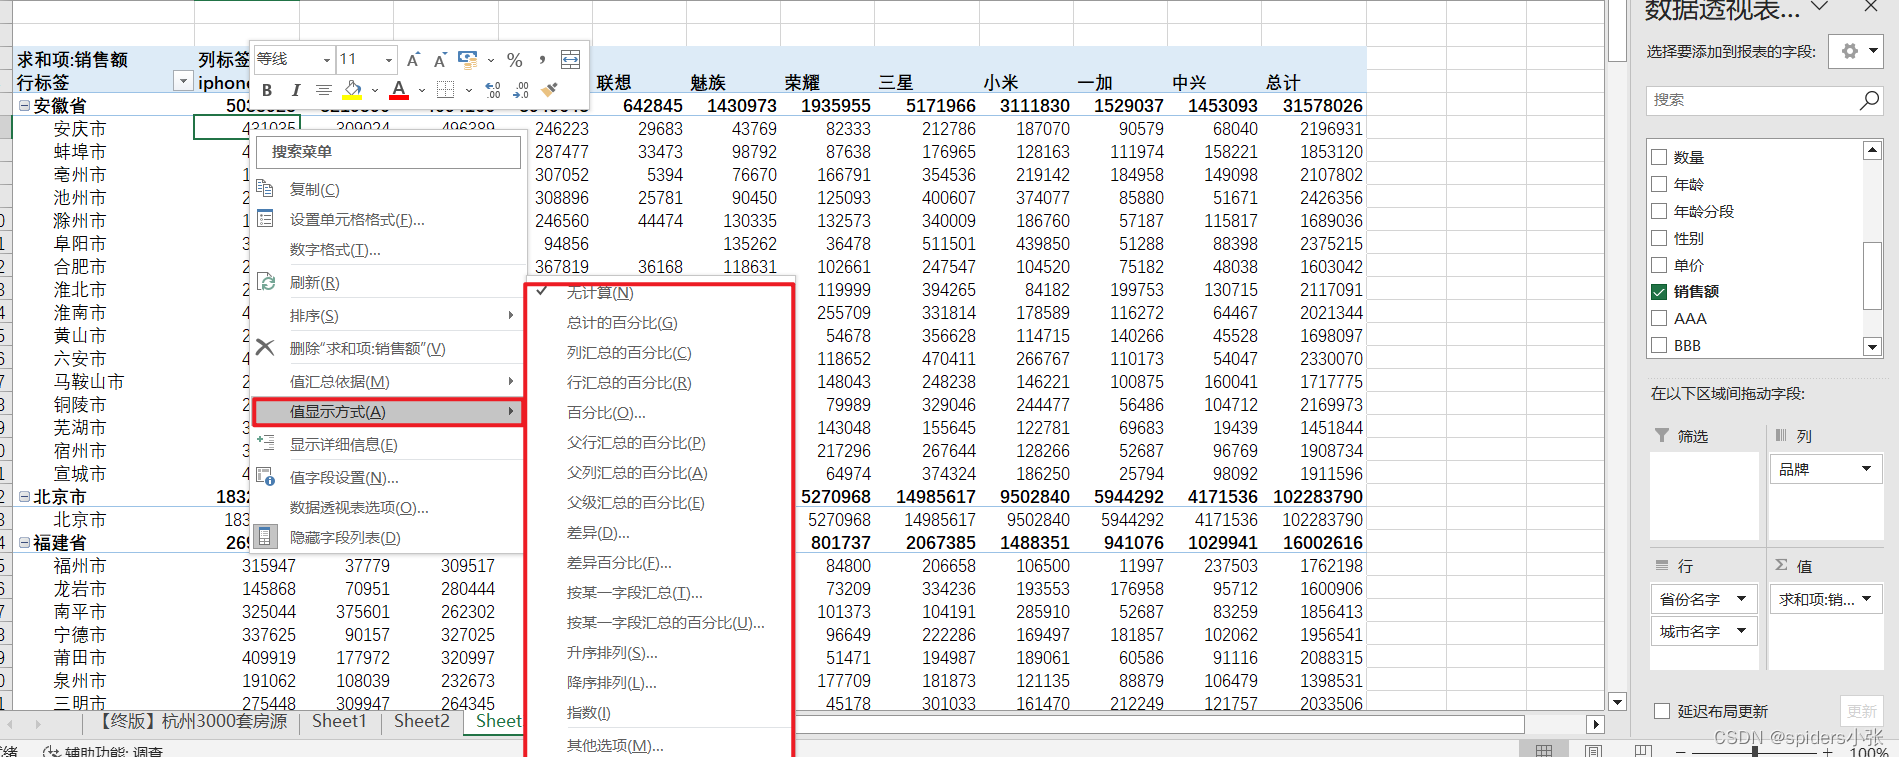Switch to page layout view icon

click(1594, 750)
